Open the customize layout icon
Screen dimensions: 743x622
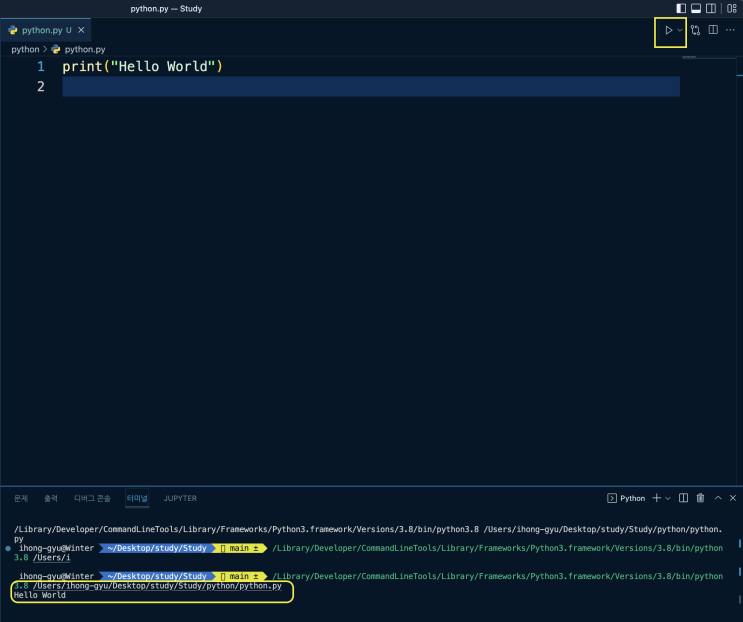tap(732, 8)
